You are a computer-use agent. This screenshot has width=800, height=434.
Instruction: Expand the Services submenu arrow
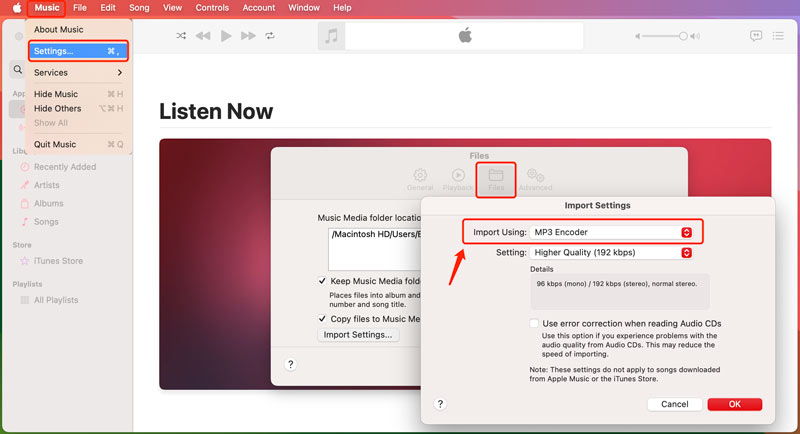(x=119, y=73)
